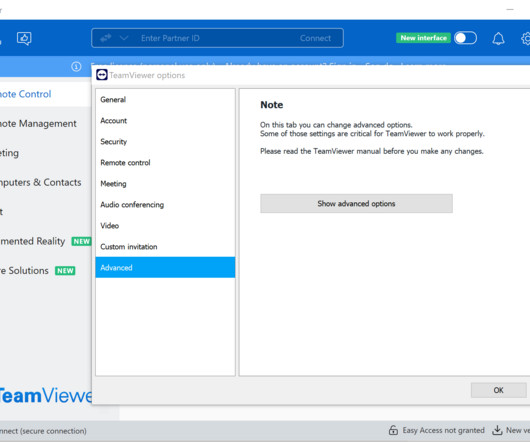Select the General options category
The image size is (530, 442).
click(165, 100)
